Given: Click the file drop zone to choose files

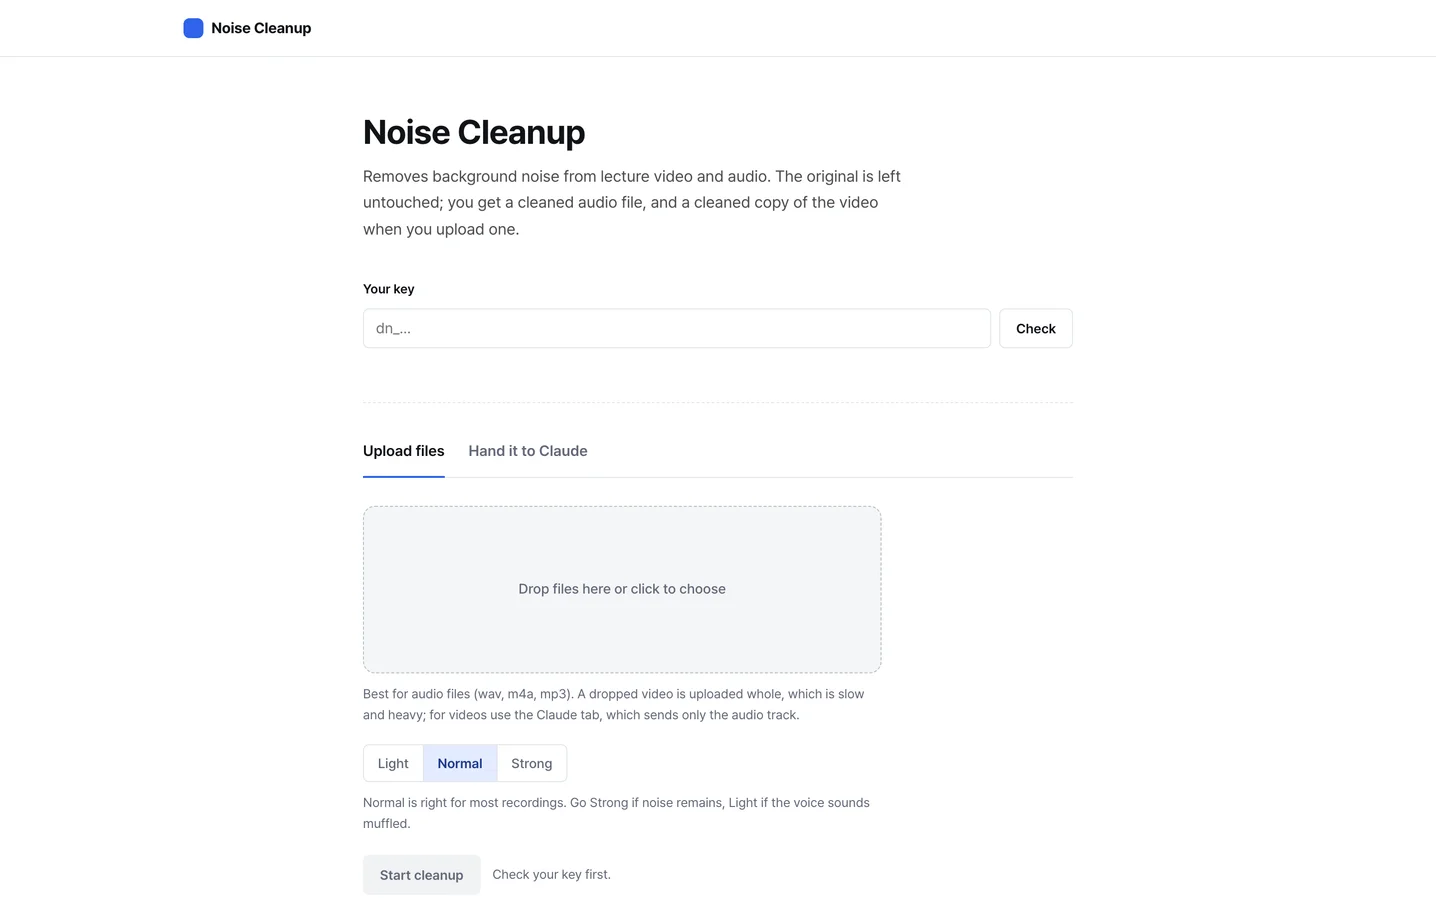Looking at the screenshot, I should click(622, 589).
